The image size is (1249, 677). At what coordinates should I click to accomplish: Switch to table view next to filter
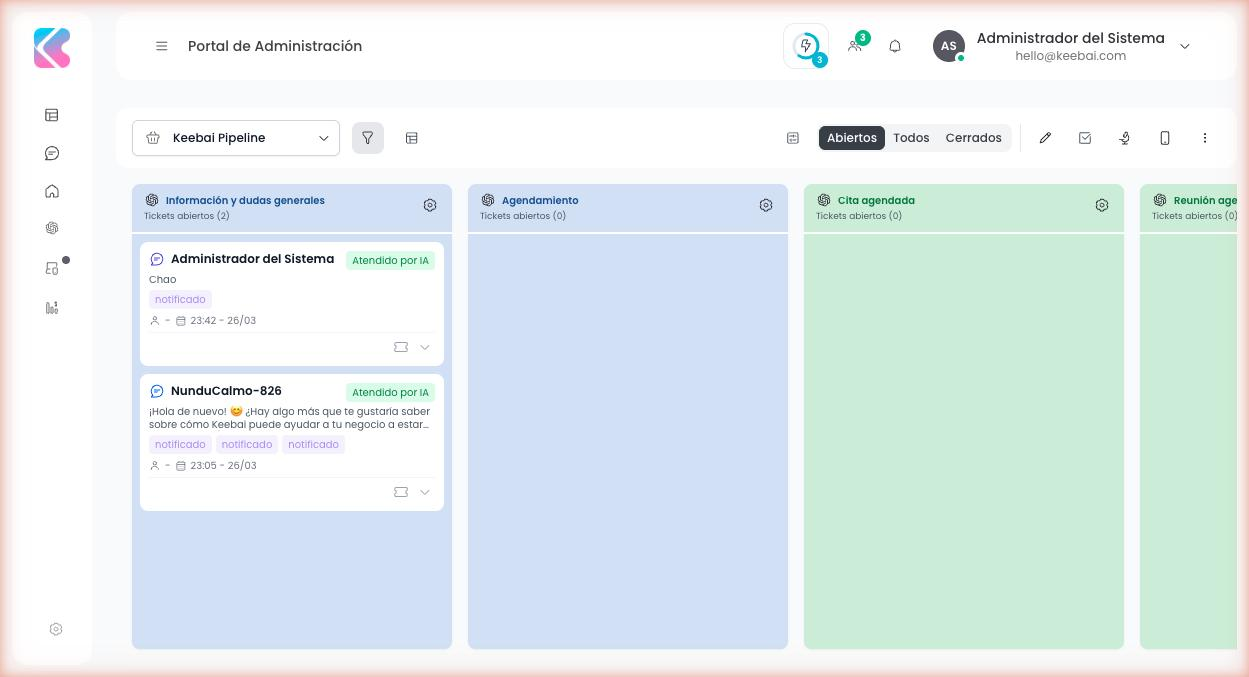point(412,138)
